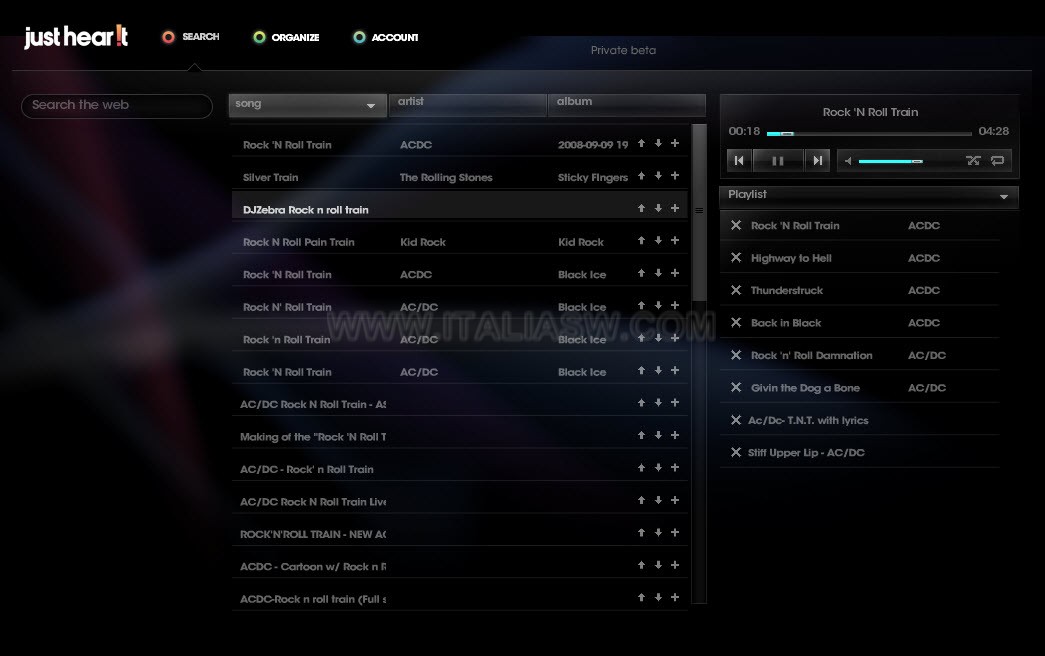Image resolution: width=1045 pixels, height=656 pixels.
Task: Click up arrow on Train Live row
Action: tap(641, 500)
